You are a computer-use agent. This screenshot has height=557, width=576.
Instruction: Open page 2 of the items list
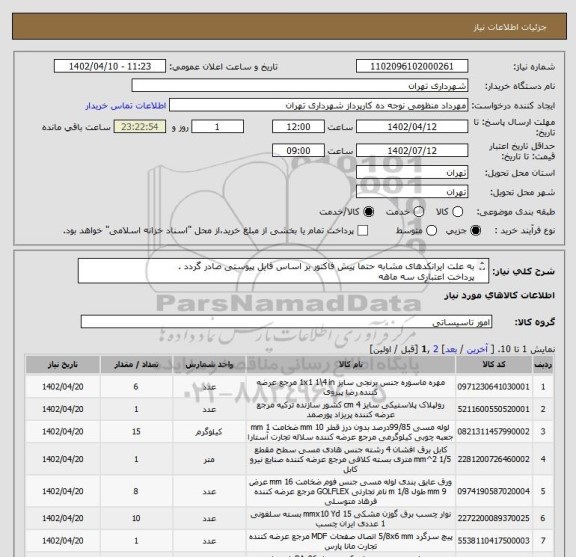click(x=436, y=349)
